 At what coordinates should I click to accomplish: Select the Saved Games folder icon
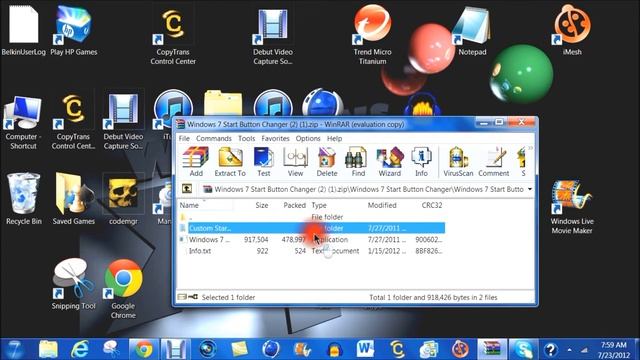click(73, 199)
